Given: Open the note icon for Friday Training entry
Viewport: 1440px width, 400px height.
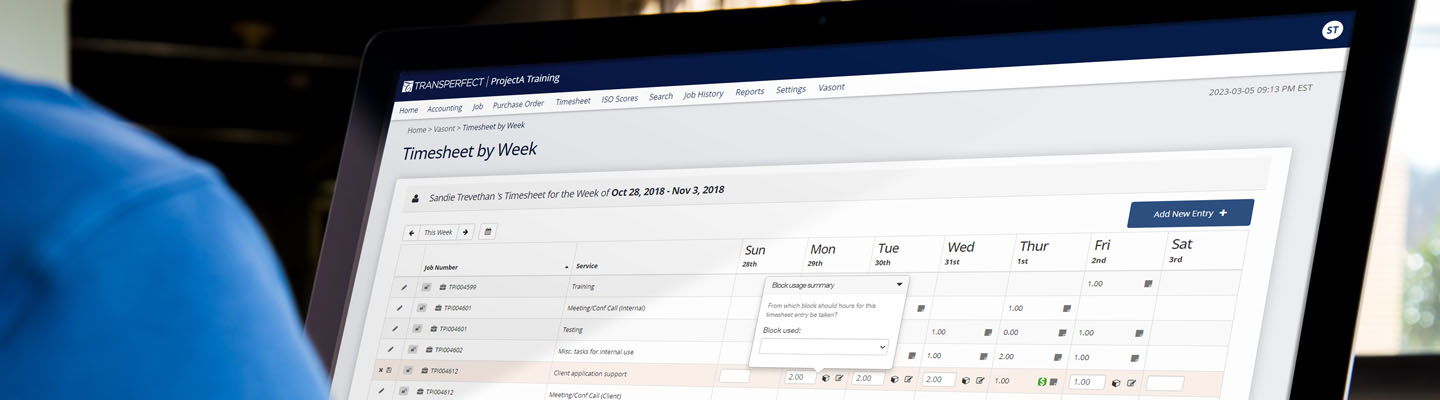Looking at the screenshot, I should (1148, 284).
